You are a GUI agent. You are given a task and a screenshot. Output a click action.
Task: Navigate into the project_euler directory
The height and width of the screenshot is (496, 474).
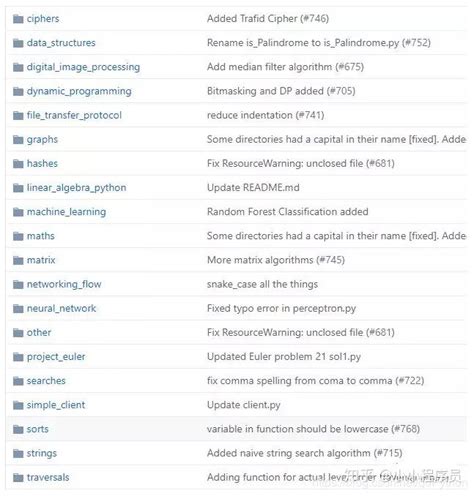[x=56, y=357]
